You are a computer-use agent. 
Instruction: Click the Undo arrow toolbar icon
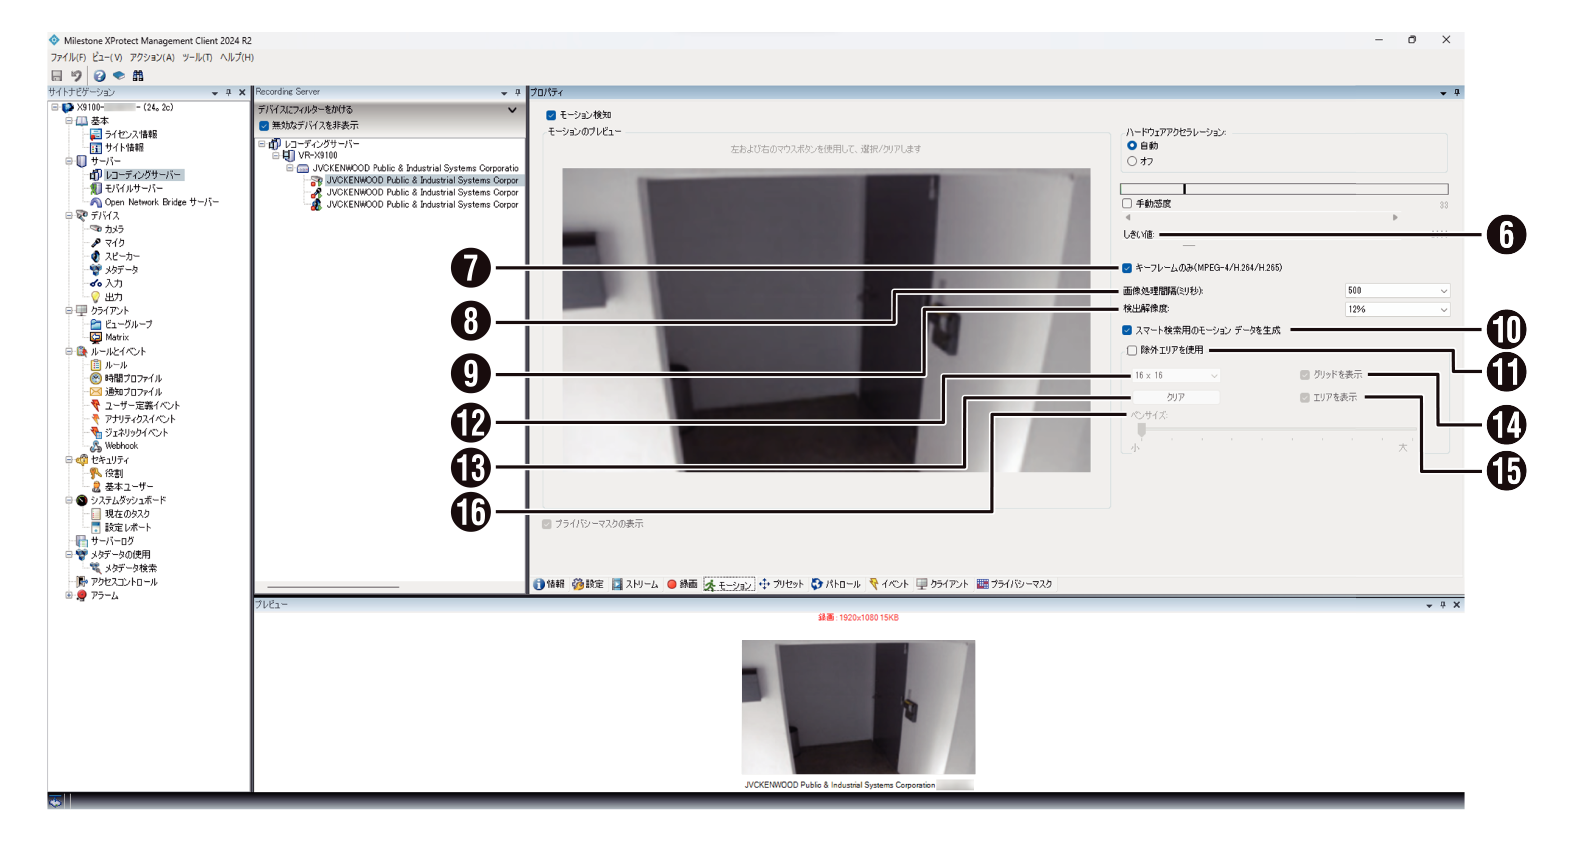(76, 76)
